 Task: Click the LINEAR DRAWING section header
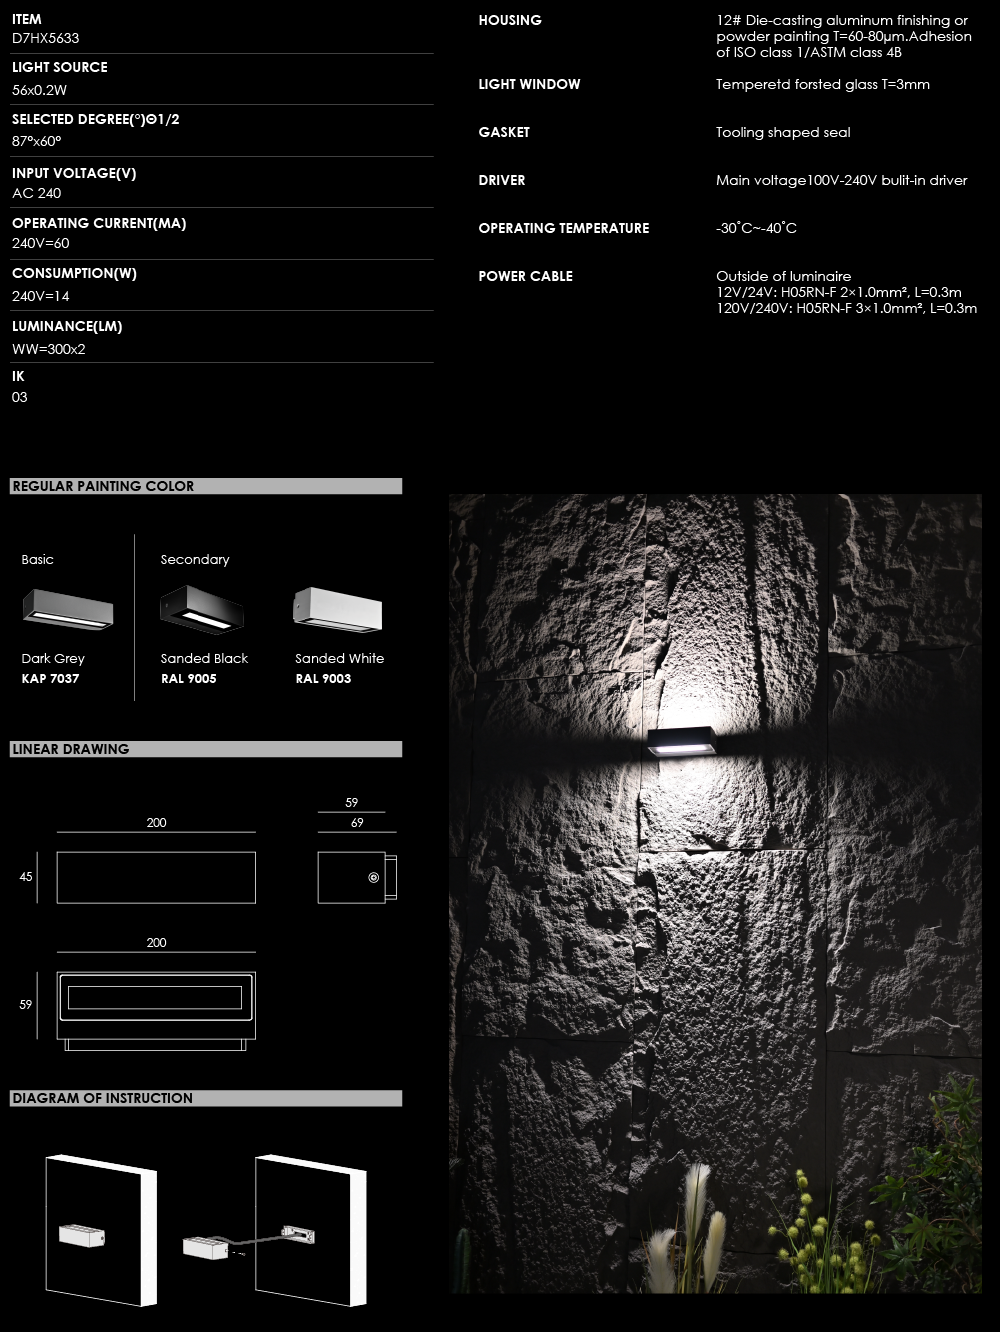tap(206, 749)
